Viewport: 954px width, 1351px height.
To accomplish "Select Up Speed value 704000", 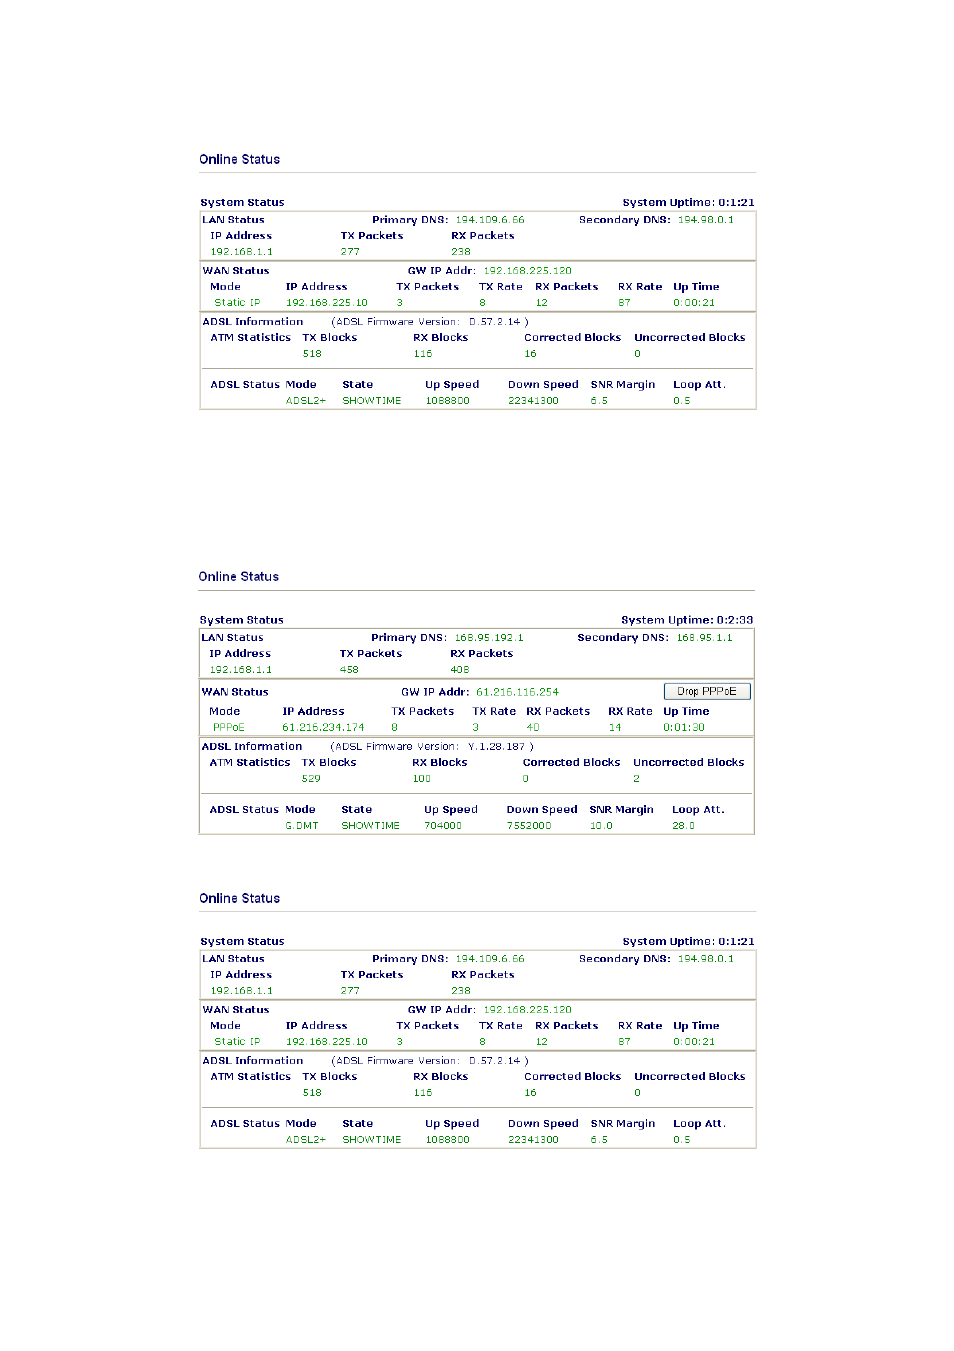I will click(x=443, y=826).
